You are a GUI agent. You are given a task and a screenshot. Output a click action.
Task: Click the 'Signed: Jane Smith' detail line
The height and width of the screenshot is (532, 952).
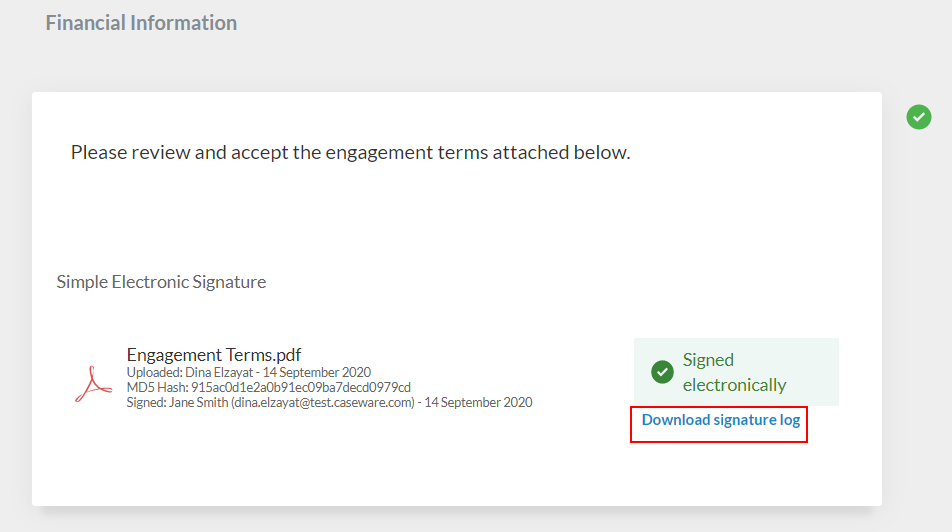pyautogui.click(x=329, y=402)
